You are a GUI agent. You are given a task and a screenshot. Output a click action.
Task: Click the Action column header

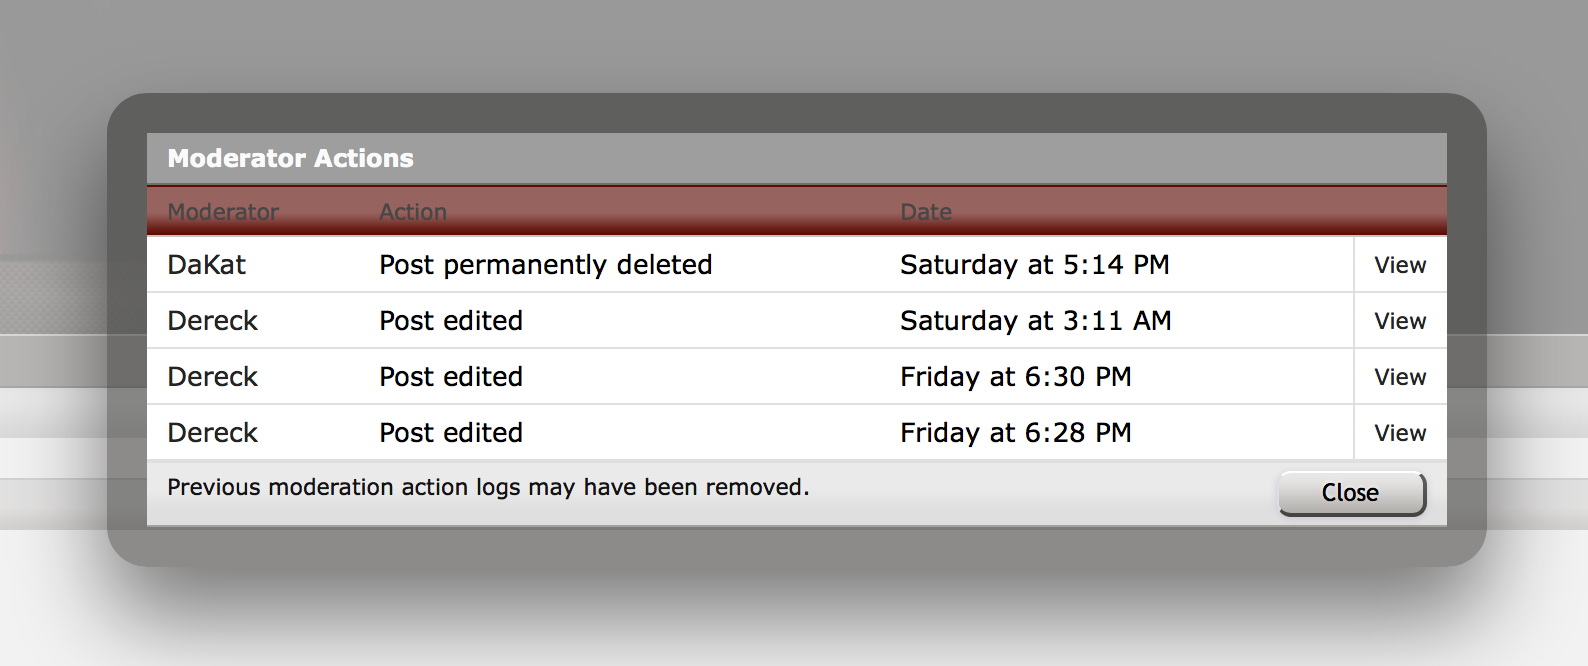[413, 212]
